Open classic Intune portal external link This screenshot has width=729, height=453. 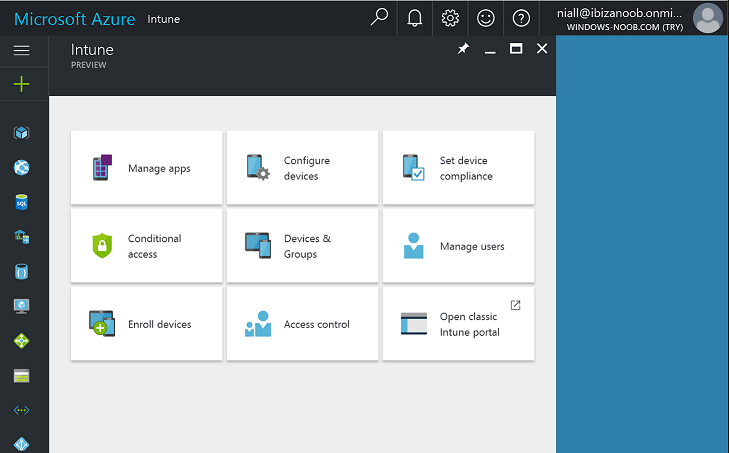[x=458, y=324]
